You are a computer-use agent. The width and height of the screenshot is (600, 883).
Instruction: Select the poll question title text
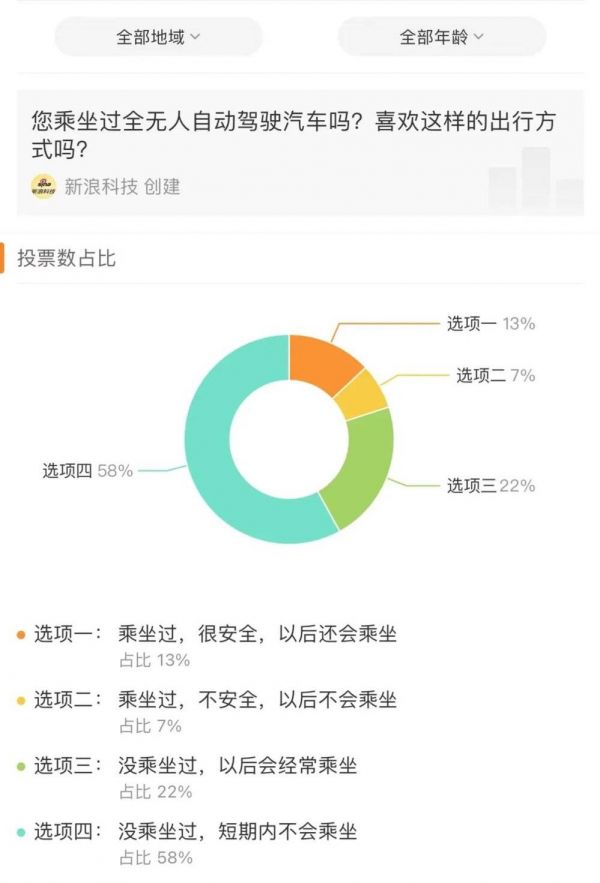[x=293, y=136]
